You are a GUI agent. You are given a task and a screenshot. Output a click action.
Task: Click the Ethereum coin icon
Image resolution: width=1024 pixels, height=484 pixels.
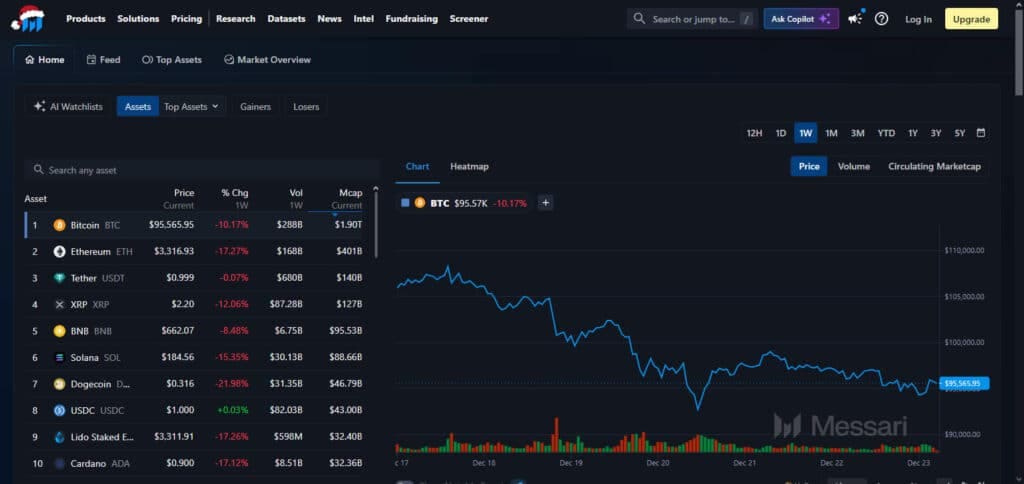[59, 251]
